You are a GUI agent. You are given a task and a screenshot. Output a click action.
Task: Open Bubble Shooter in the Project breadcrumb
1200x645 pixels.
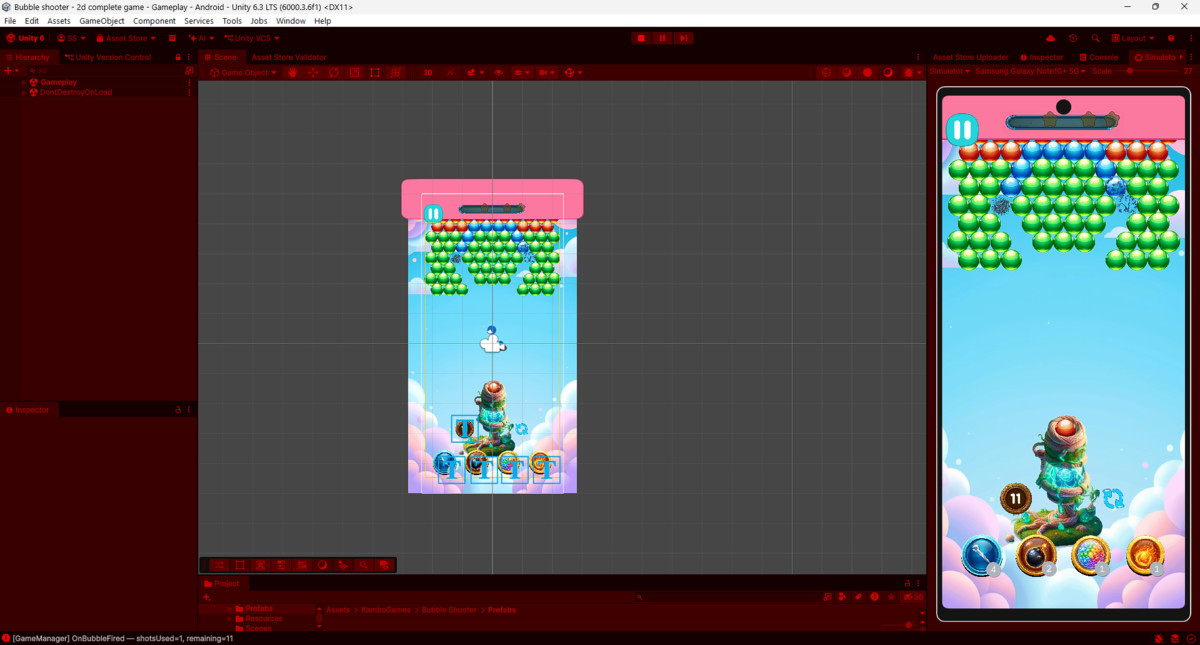point(448,609)
